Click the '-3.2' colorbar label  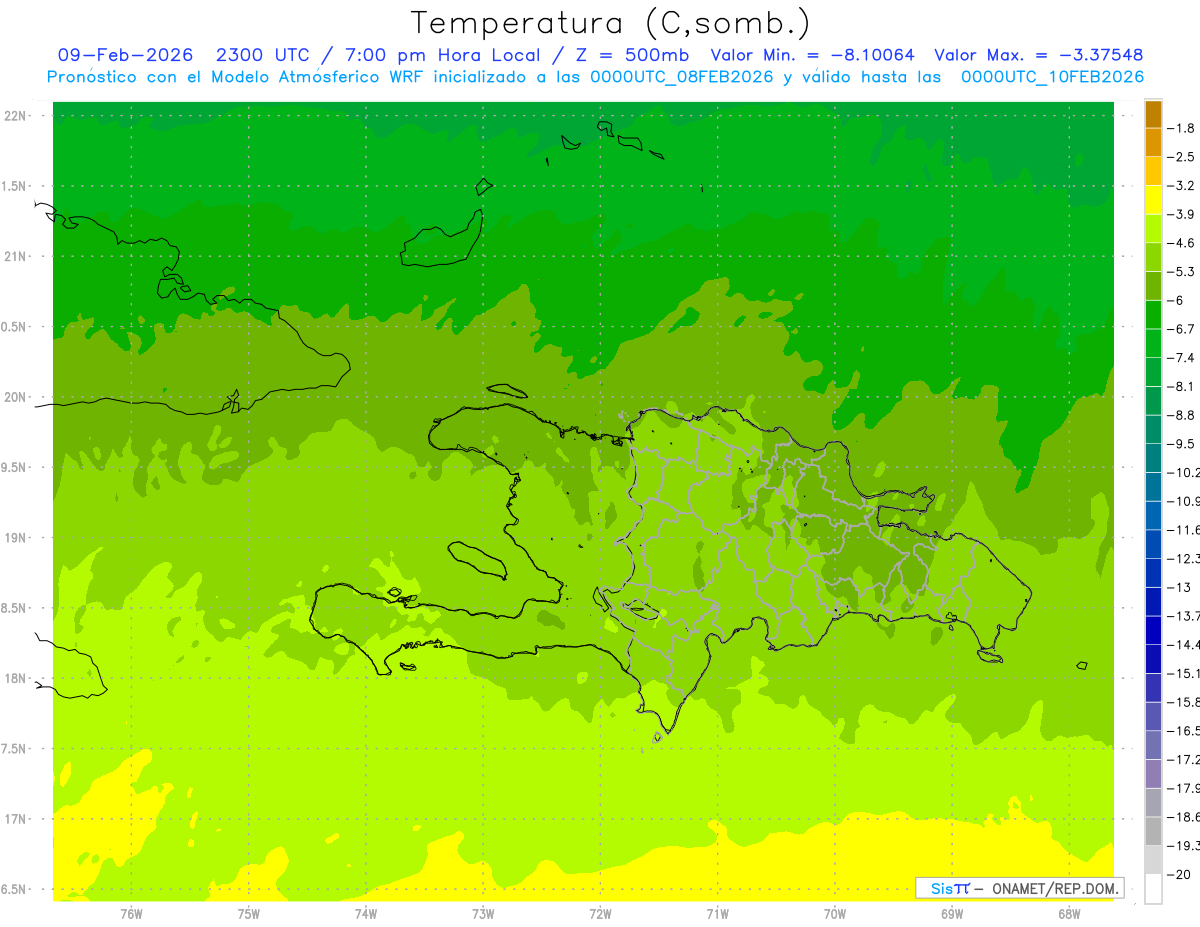(x=1181, y=186)
